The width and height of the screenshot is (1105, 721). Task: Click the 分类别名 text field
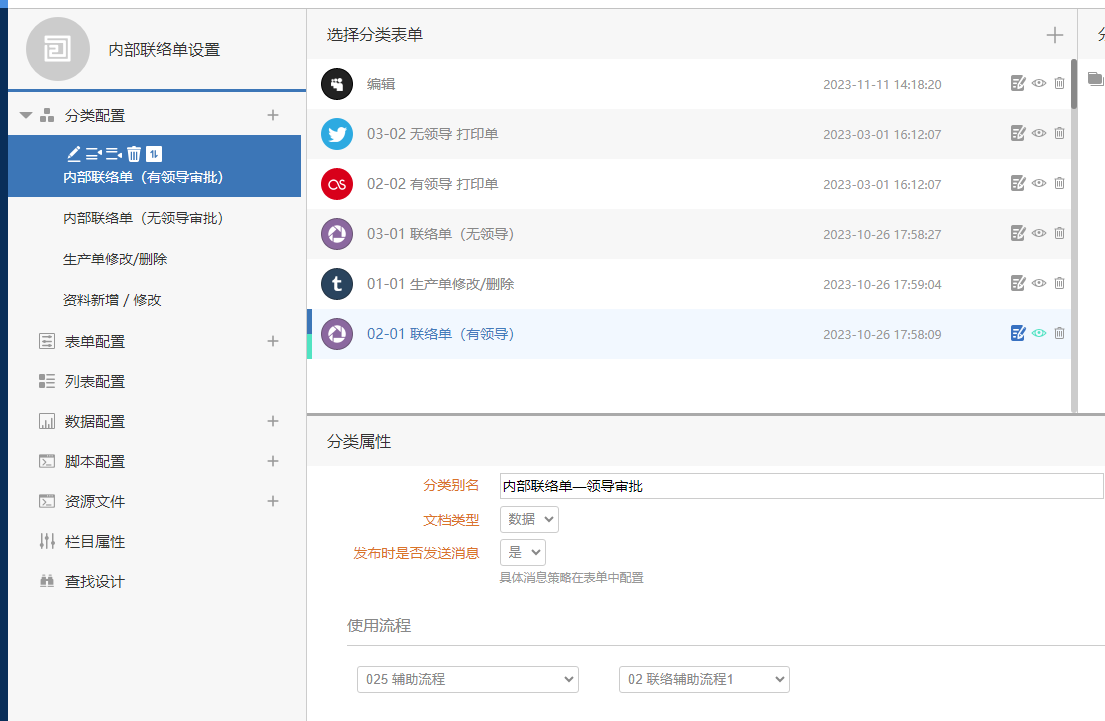click(x=800, y=486)
